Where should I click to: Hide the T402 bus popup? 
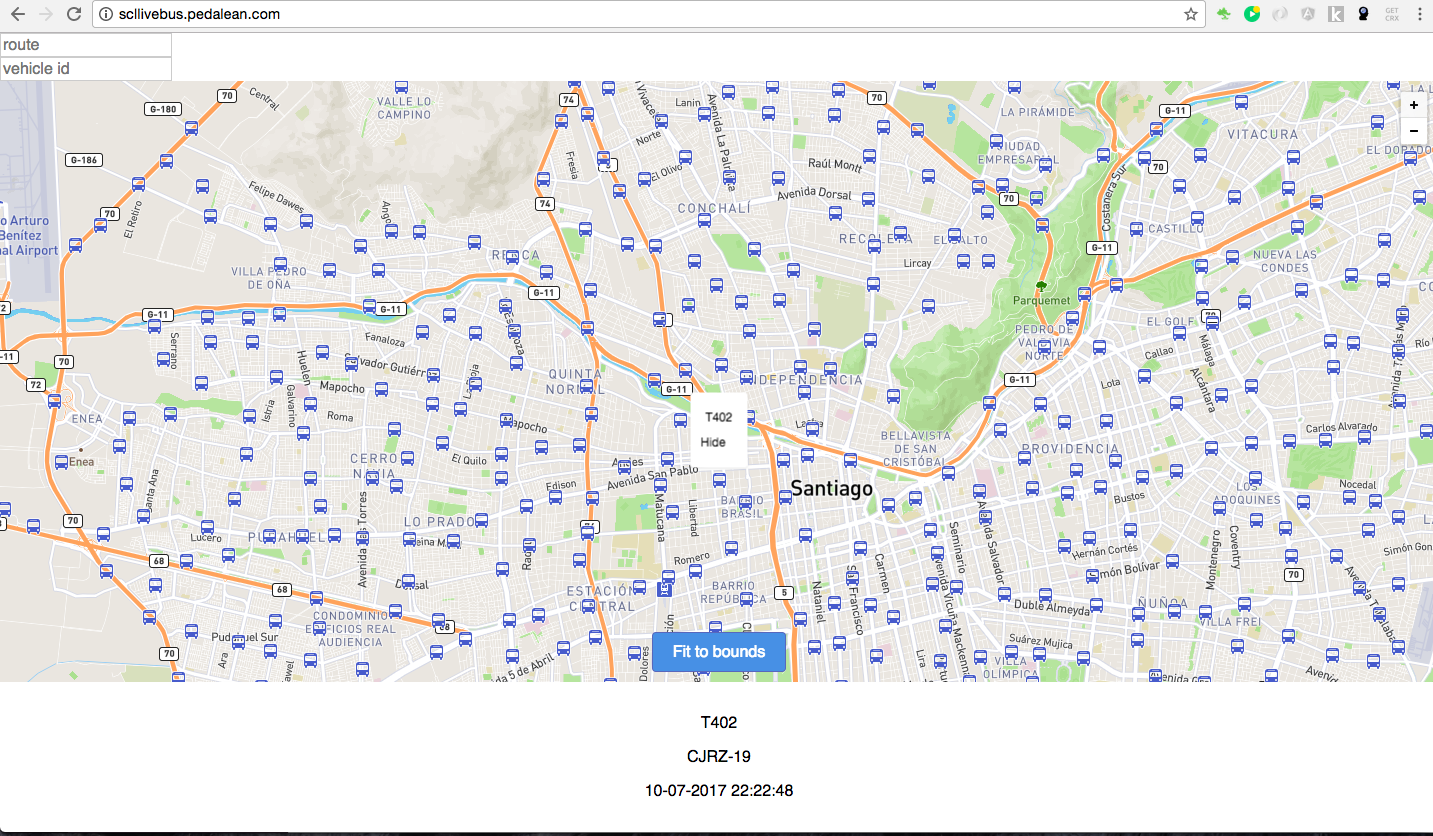click(713, 442)
